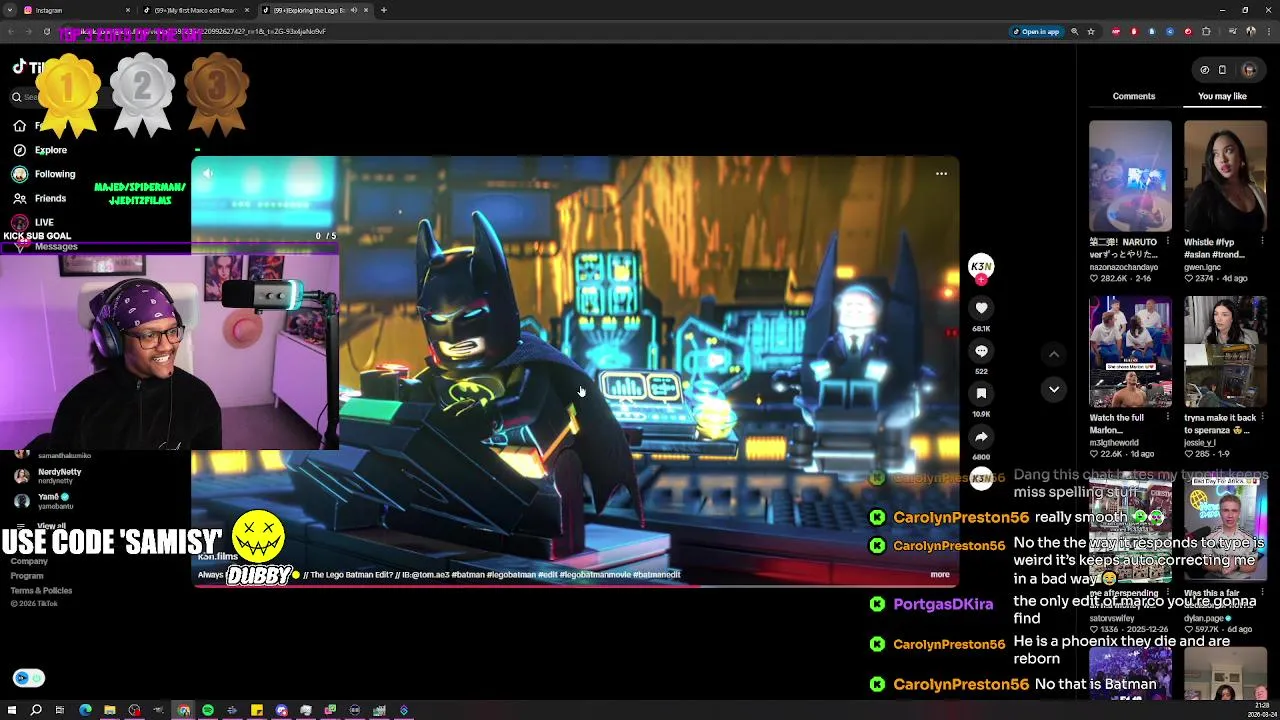Open the tab search dropdown arrow

click(10, 10)
